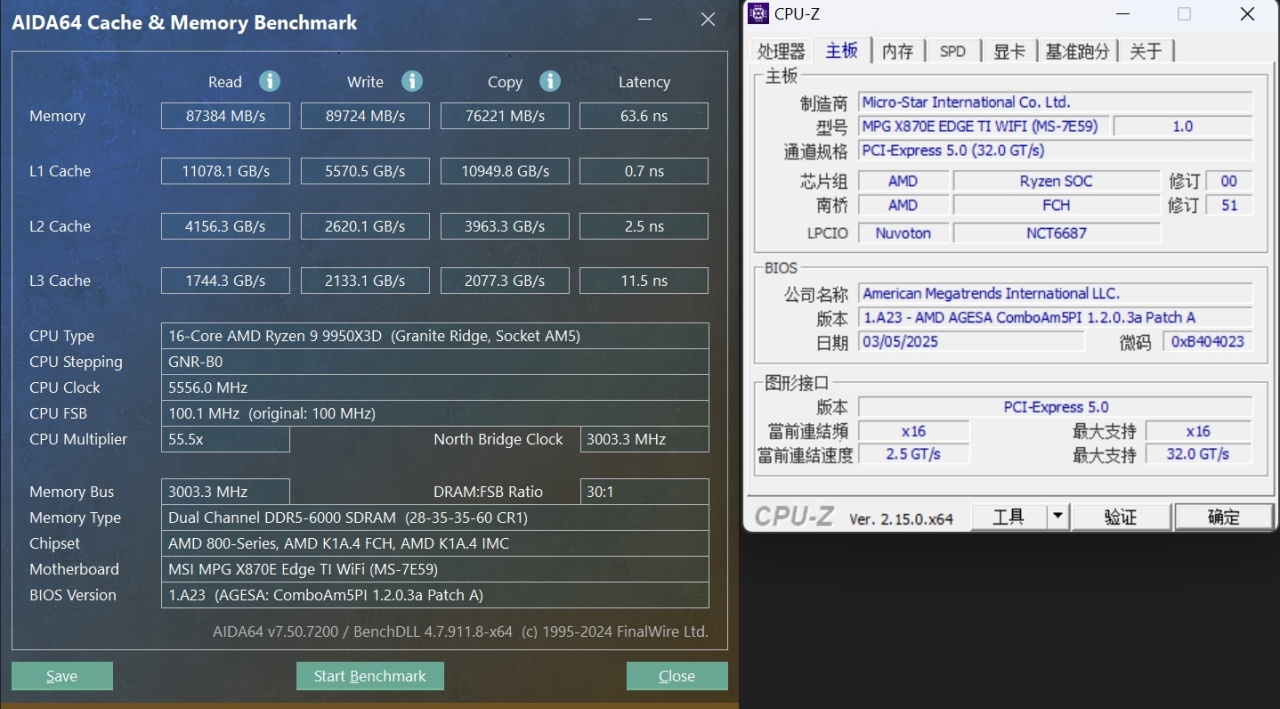
Task: Select the 主板 tab in CPU-Z
Action: (x=841, y=50)
